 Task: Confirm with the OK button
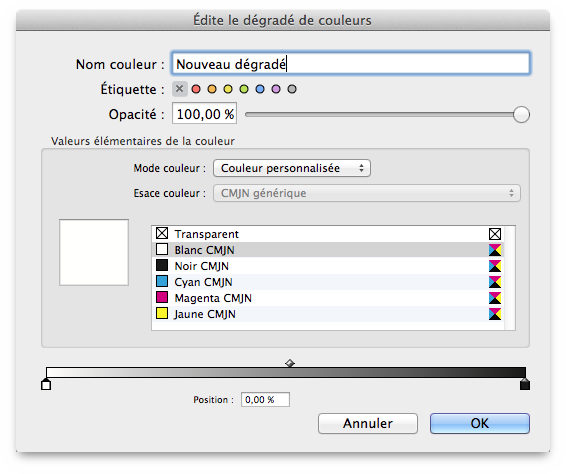tap(480, 423)
